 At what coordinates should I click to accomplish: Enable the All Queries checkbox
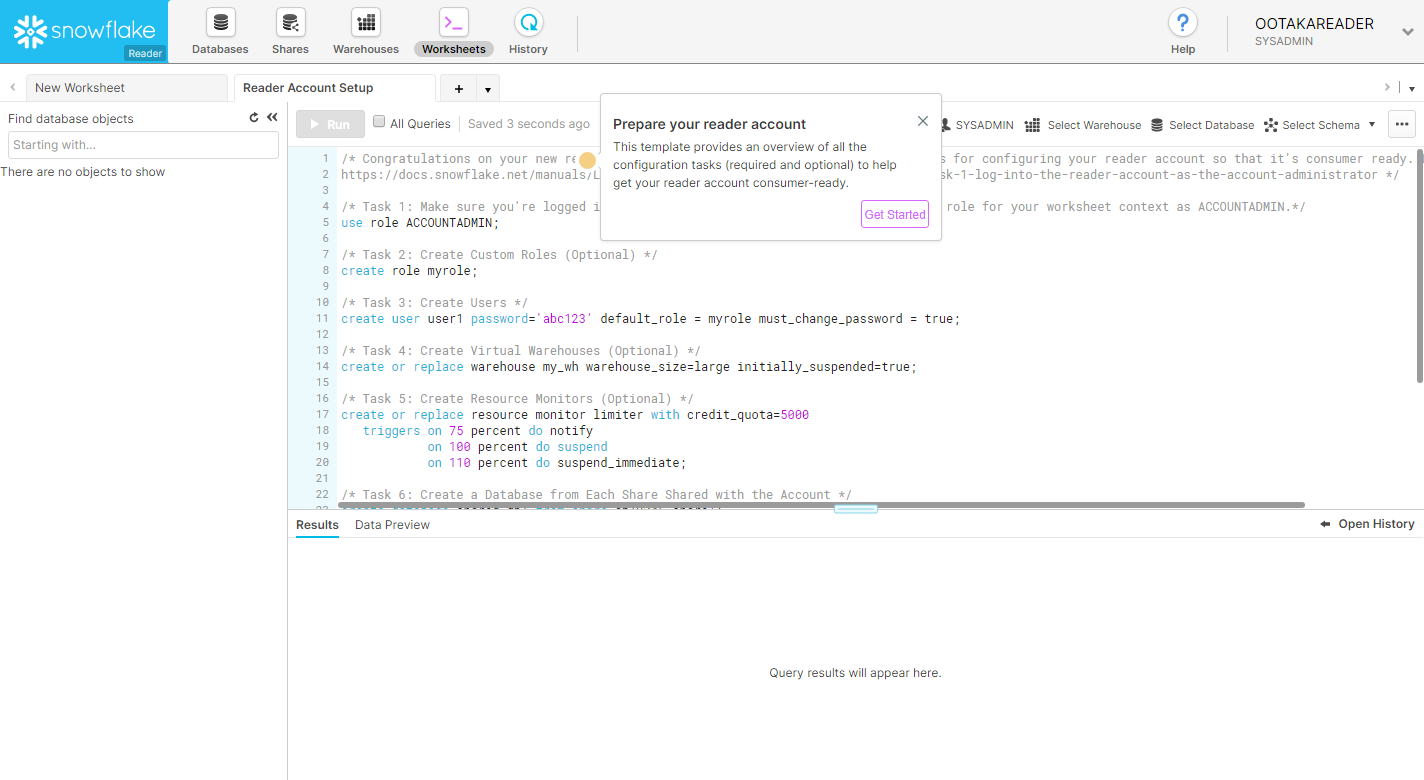[378, 121]
